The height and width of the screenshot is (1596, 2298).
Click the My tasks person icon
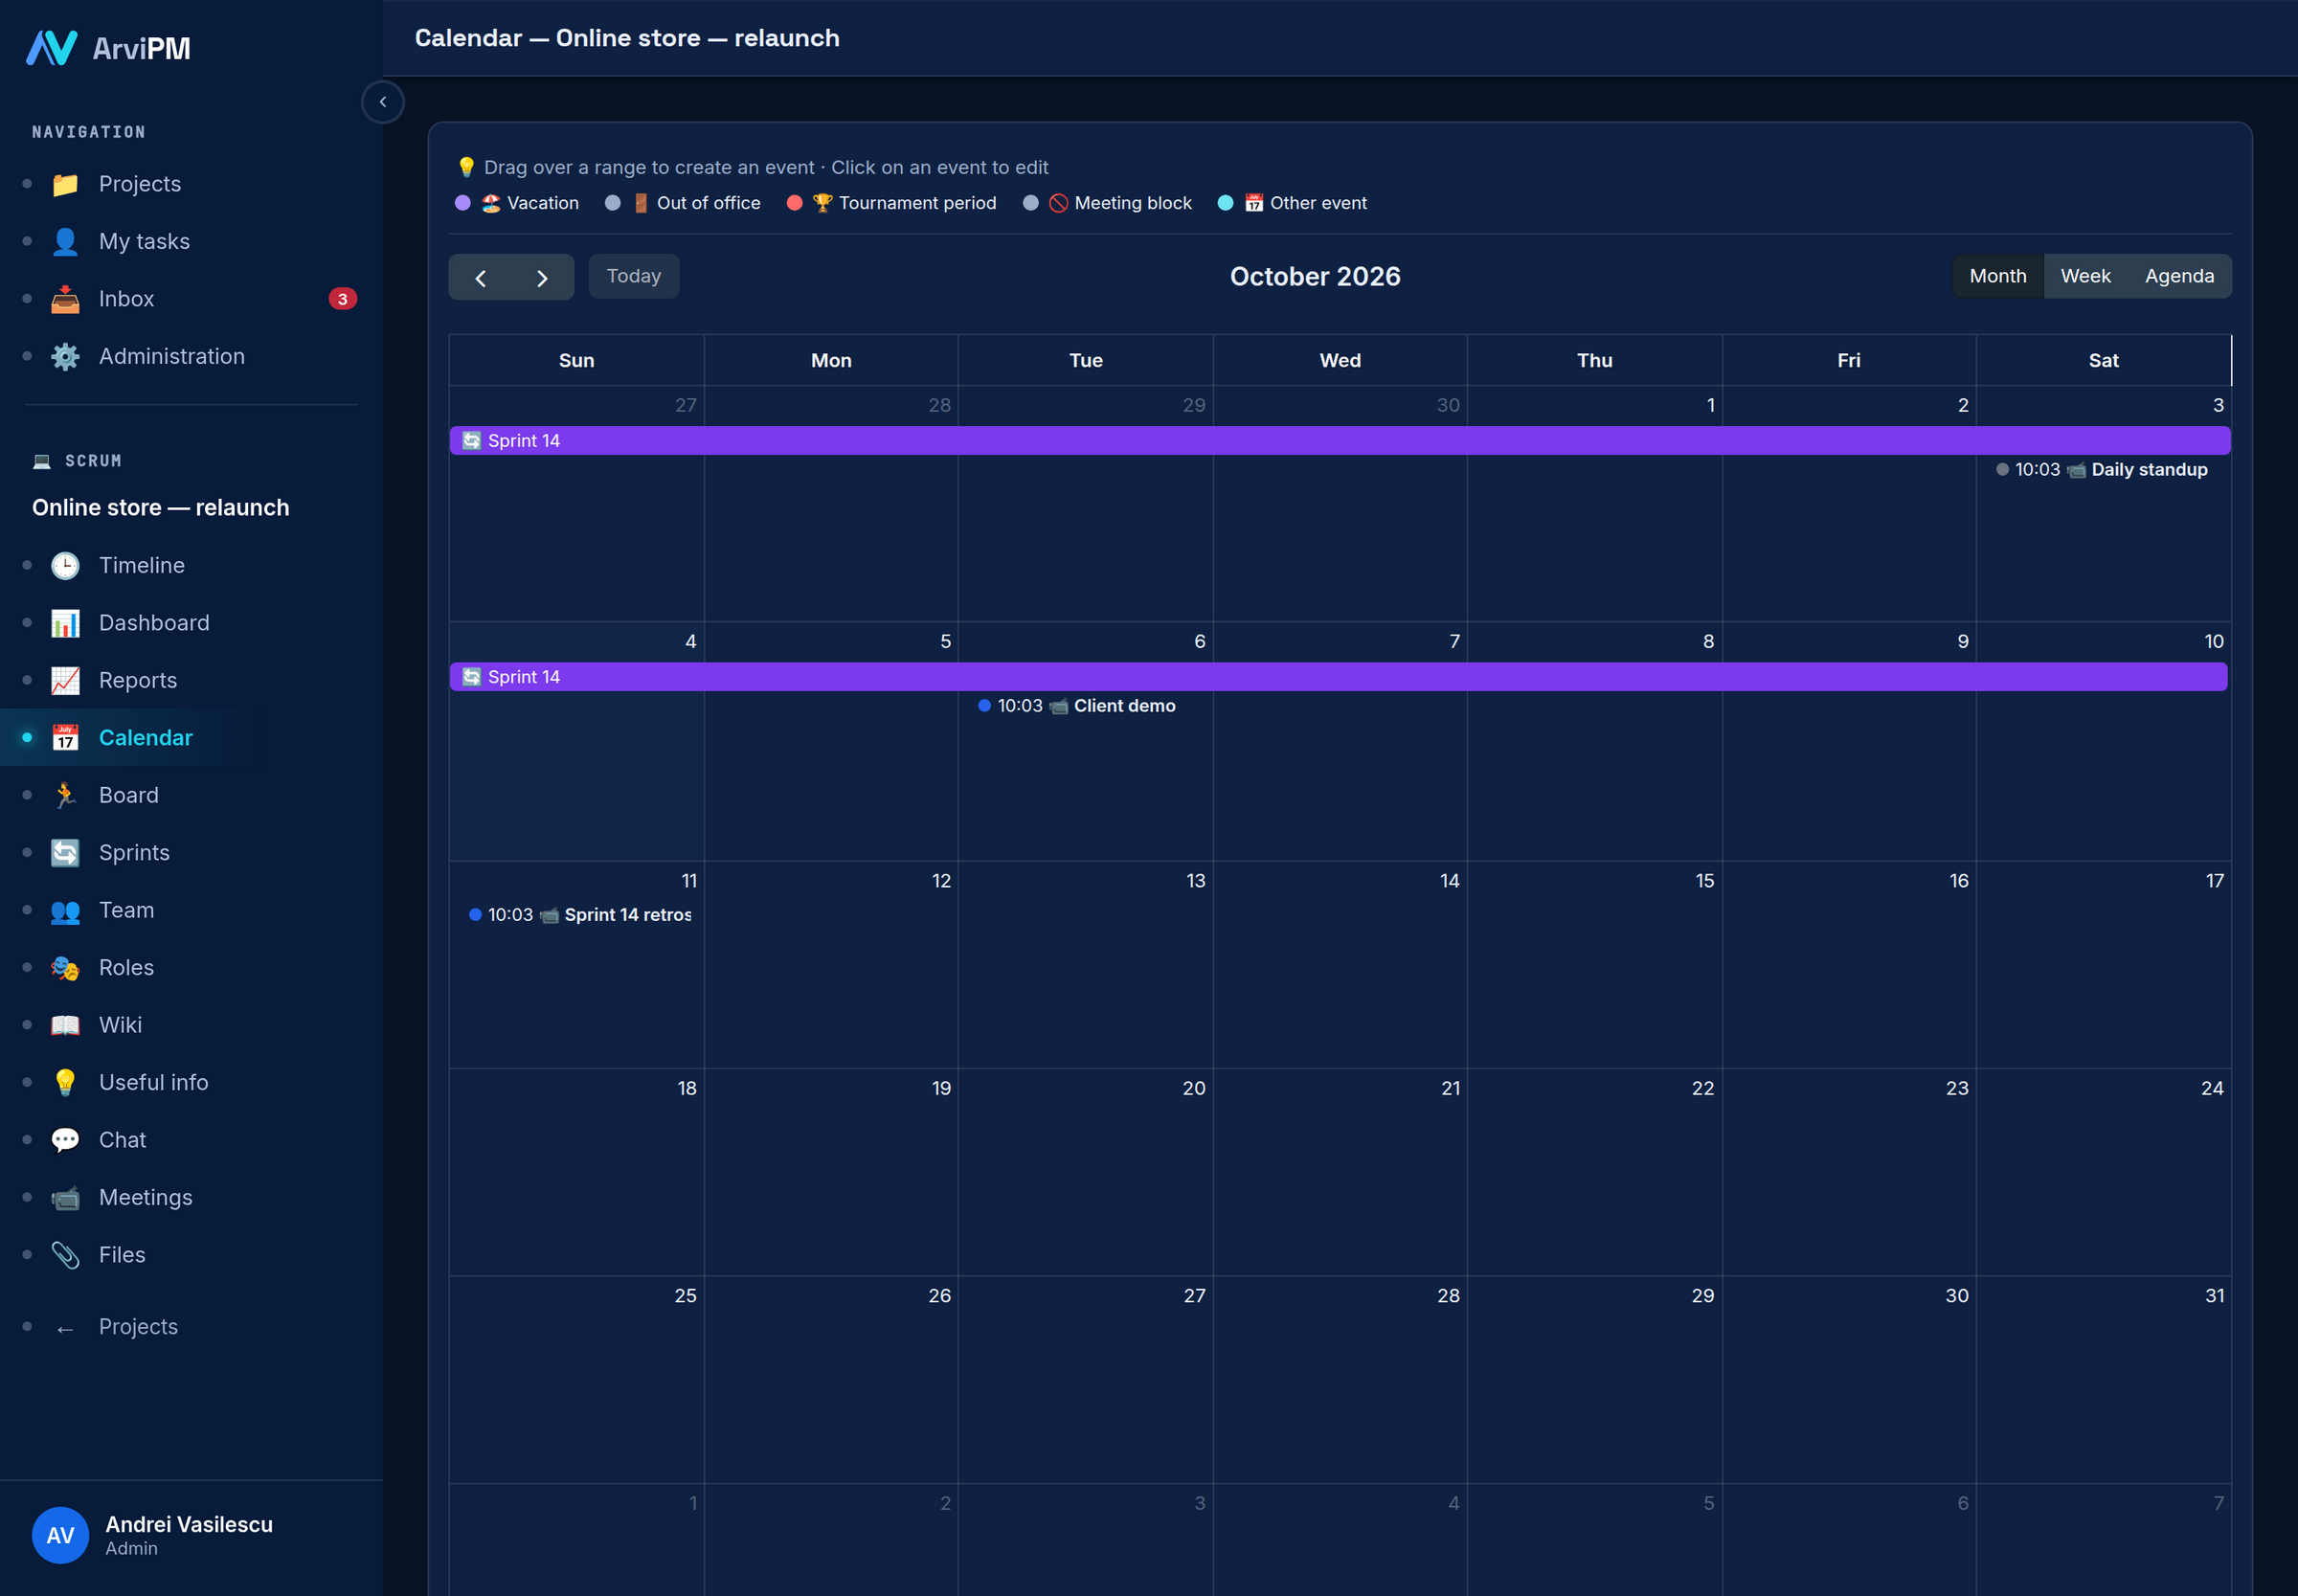click(65, 241)
